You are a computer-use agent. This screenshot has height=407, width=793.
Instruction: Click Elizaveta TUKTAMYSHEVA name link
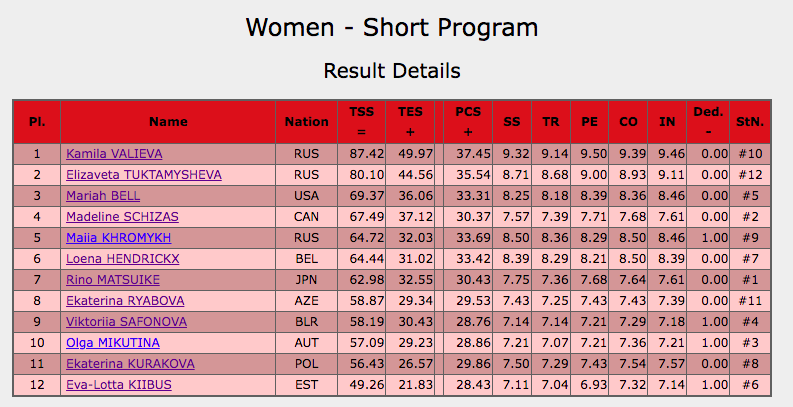click(x=144, y=175)
